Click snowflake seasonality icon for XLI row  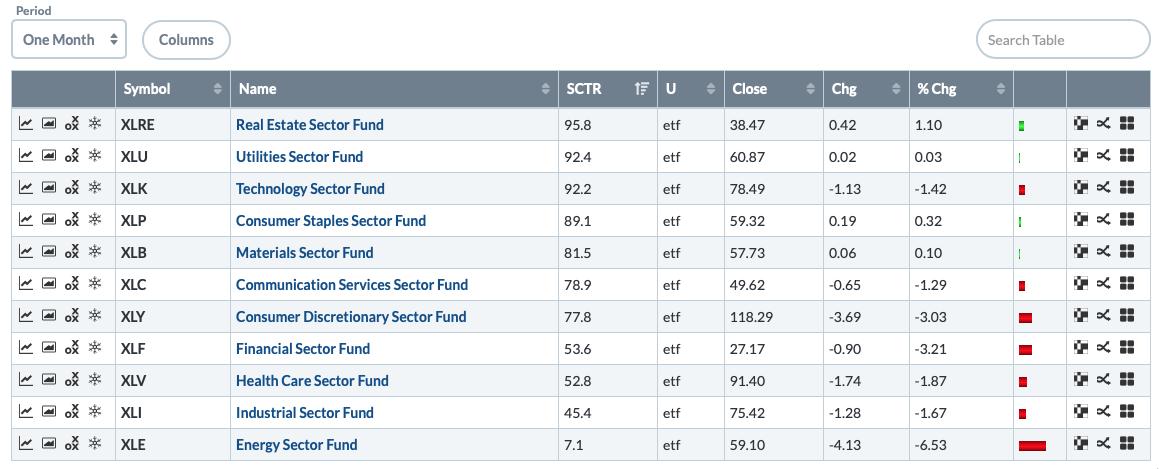[95, 412]
